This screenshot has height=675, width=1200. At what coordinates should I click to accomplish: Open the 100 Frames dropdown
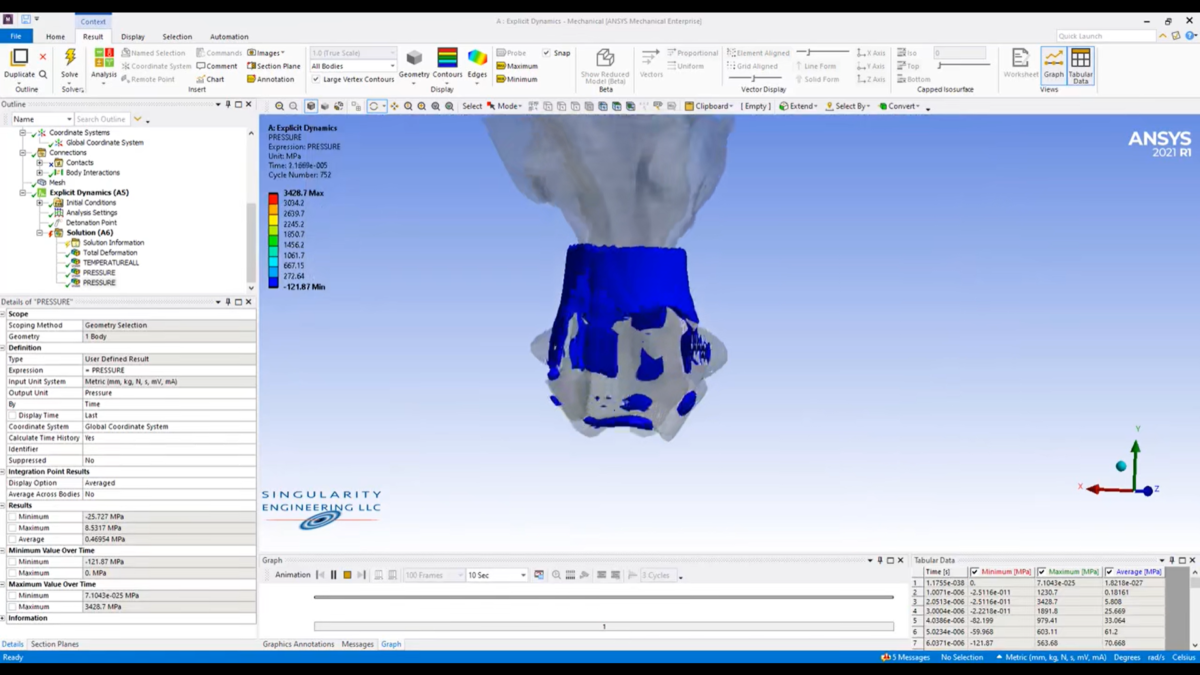tap(432, 575)
